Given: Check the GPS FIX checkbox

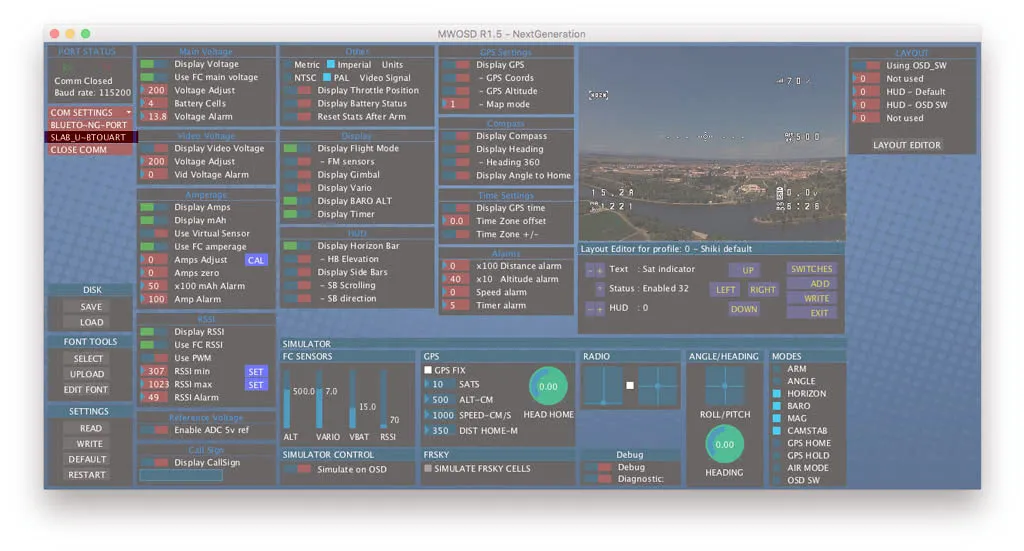Looking at the screenshot, I should click(428, 370).
